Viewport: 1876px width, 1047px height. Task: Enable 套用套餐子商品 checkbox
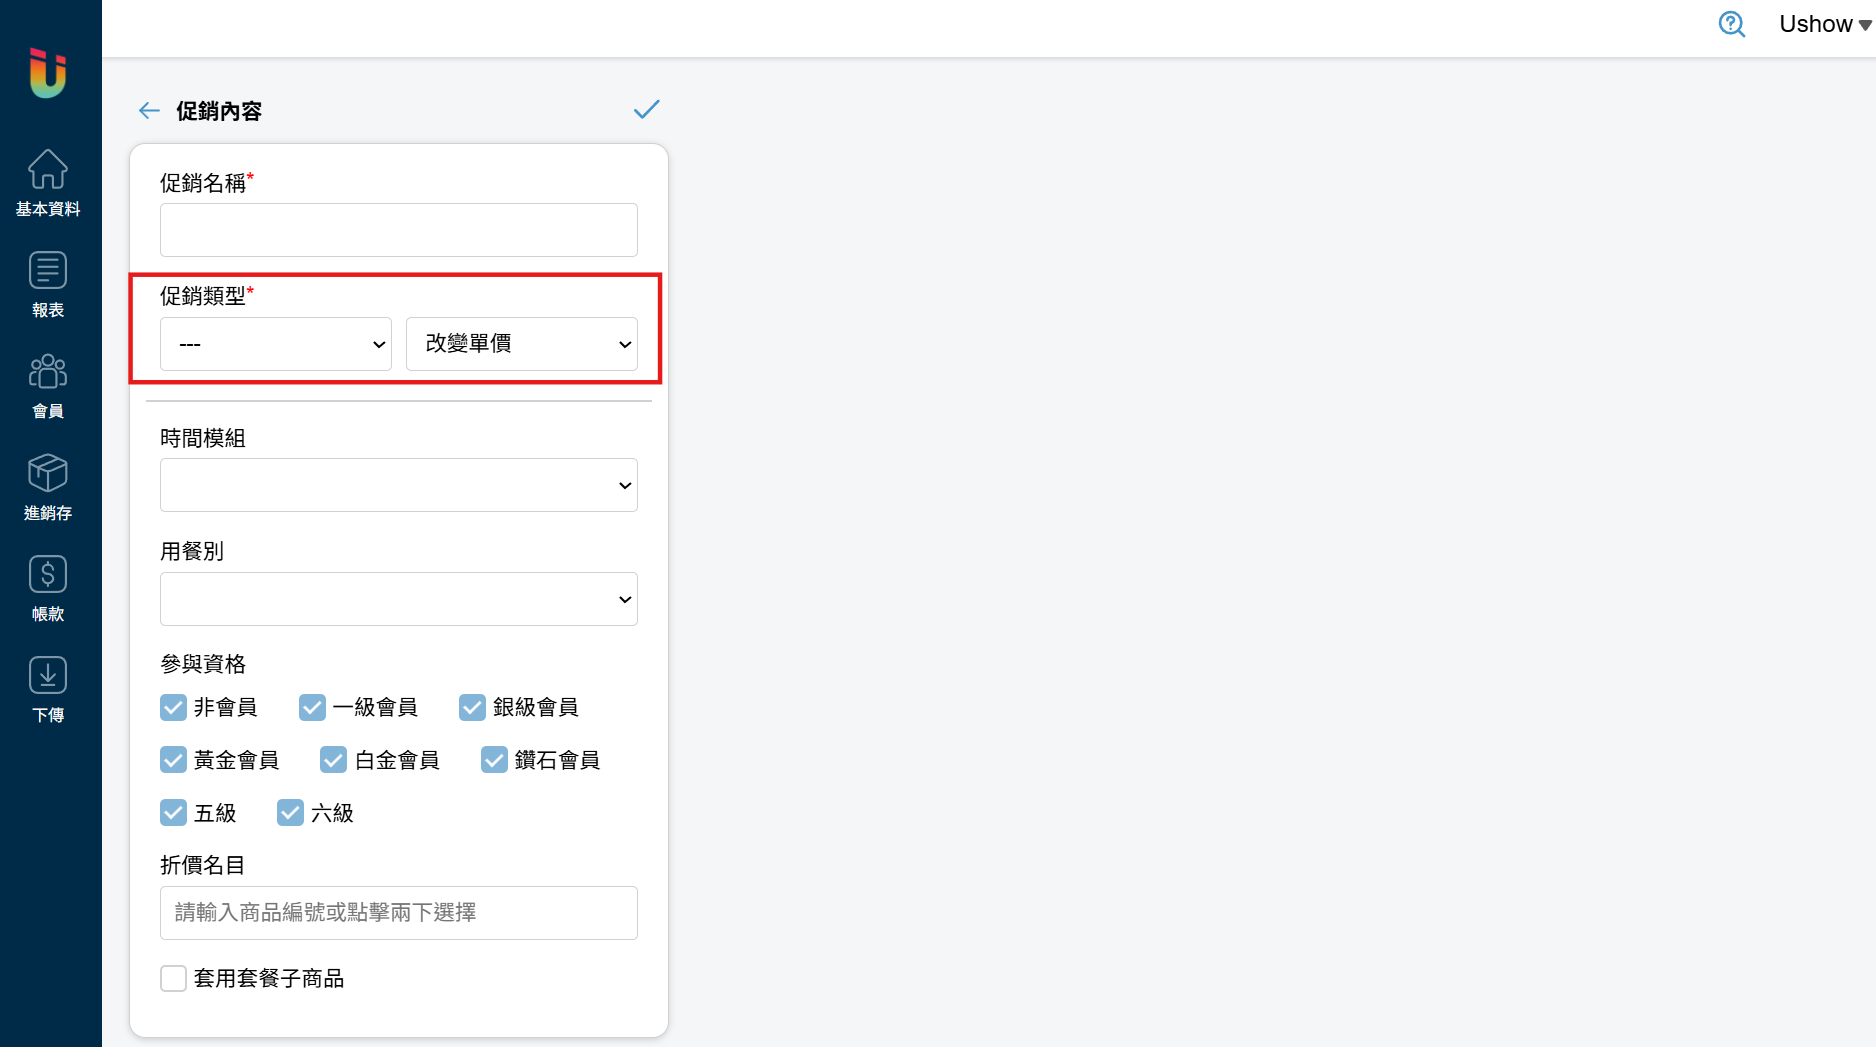point(173,978)
